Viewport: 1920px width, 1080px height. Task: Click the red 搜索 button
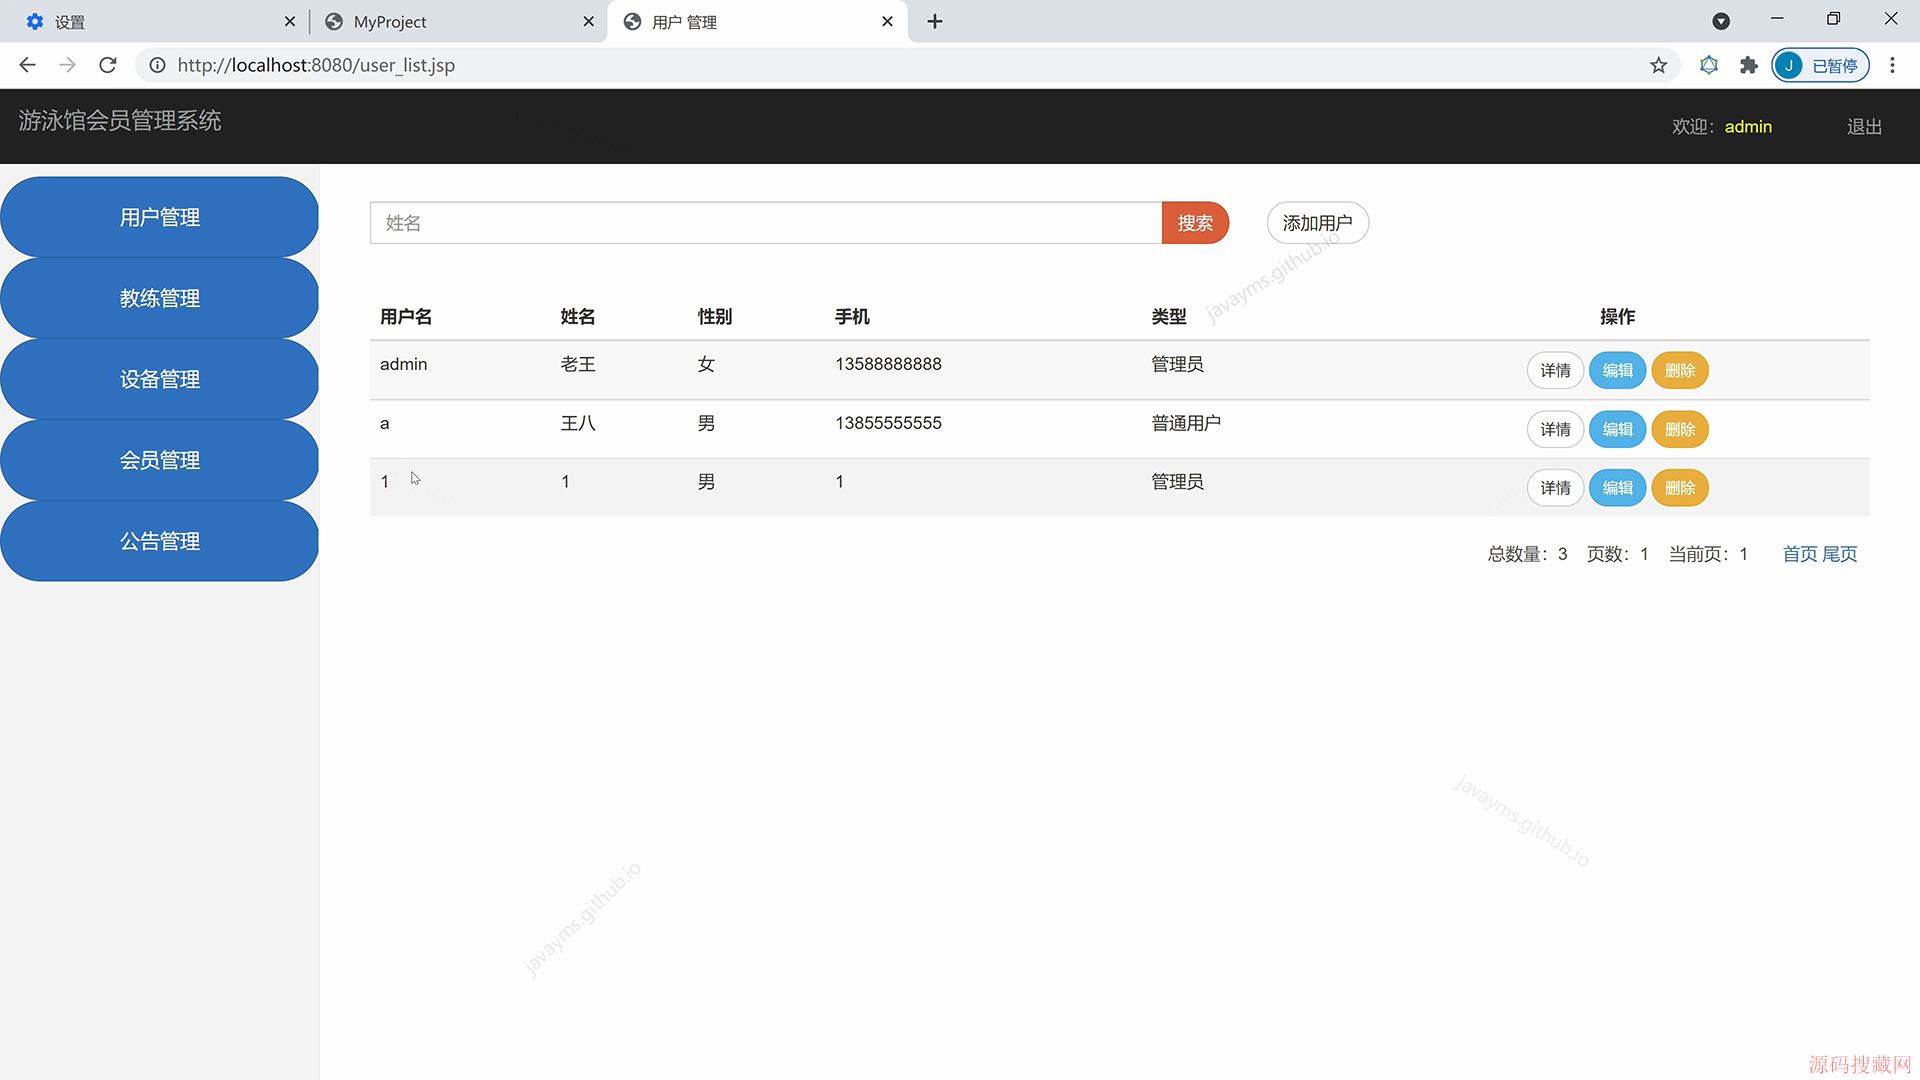coord(1195,223)
